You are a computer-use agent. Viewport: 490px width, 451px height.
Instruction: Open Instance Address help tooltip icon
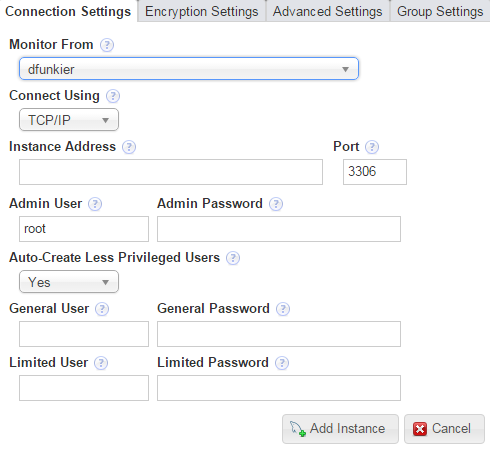[129, 147]
